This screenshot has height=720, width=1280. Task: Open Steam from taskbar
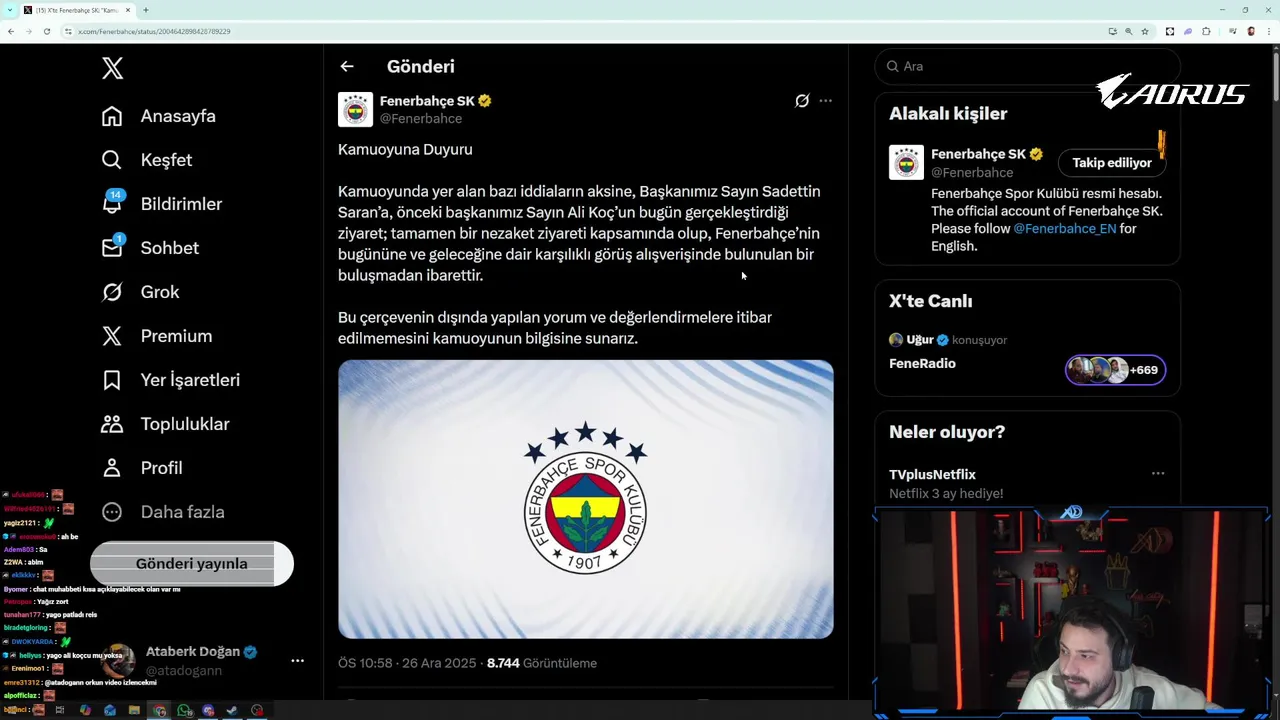pos(232,710)
